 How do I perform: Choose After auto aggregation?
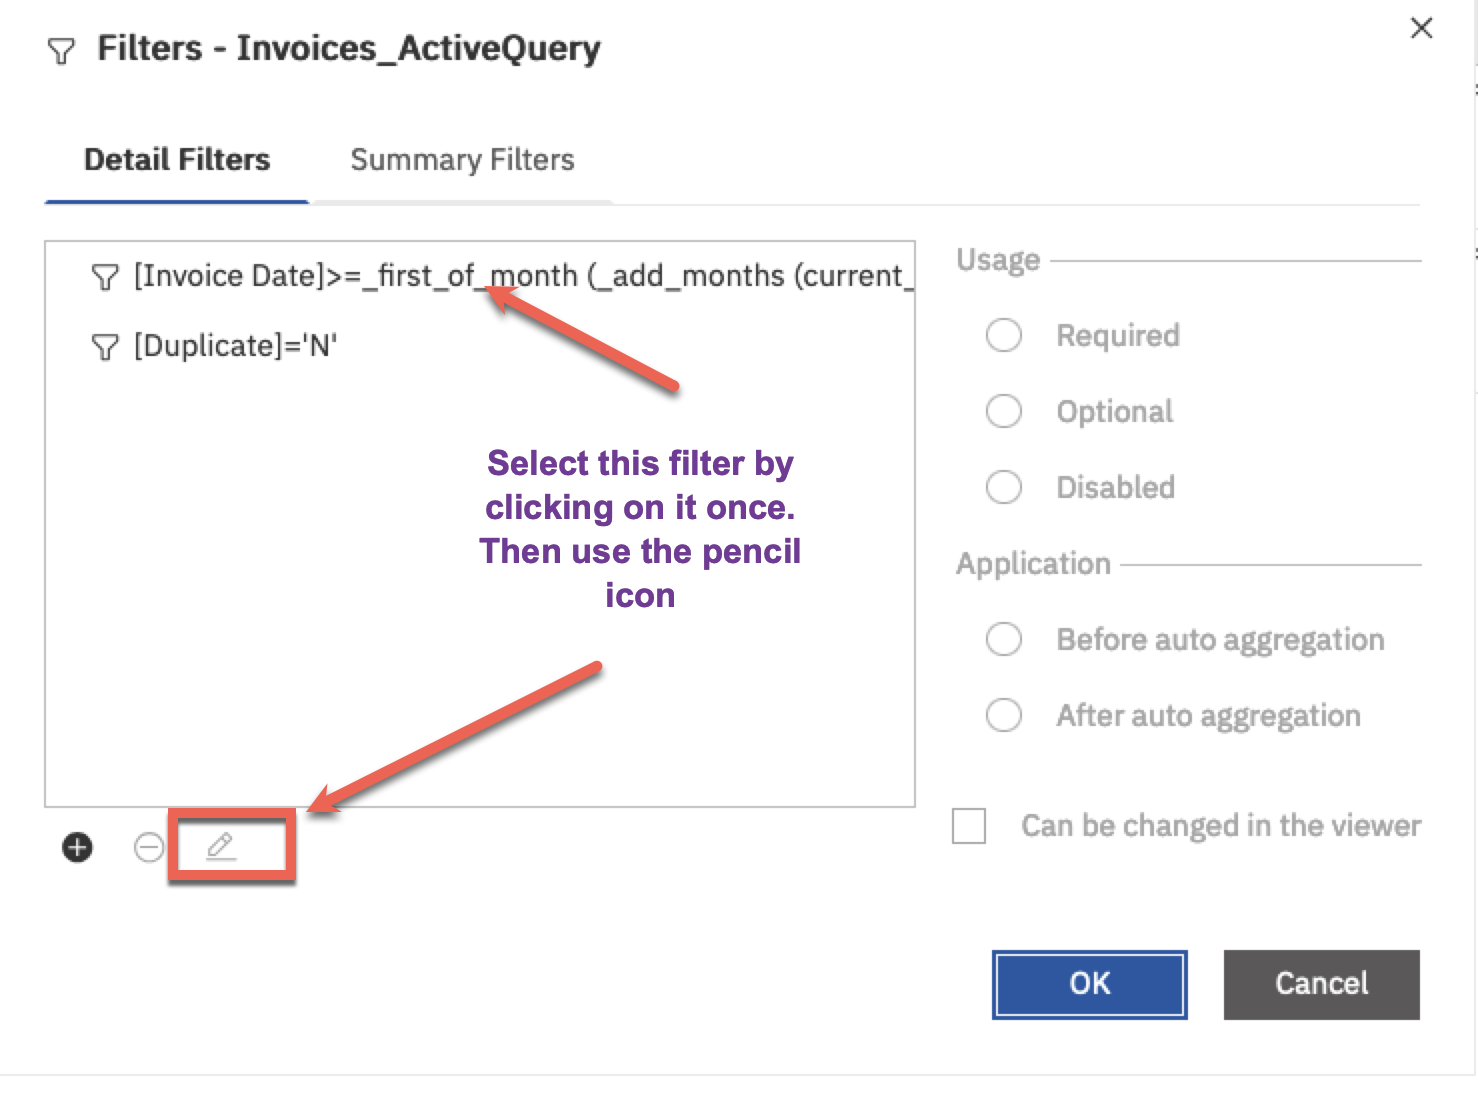point(1004,715)
